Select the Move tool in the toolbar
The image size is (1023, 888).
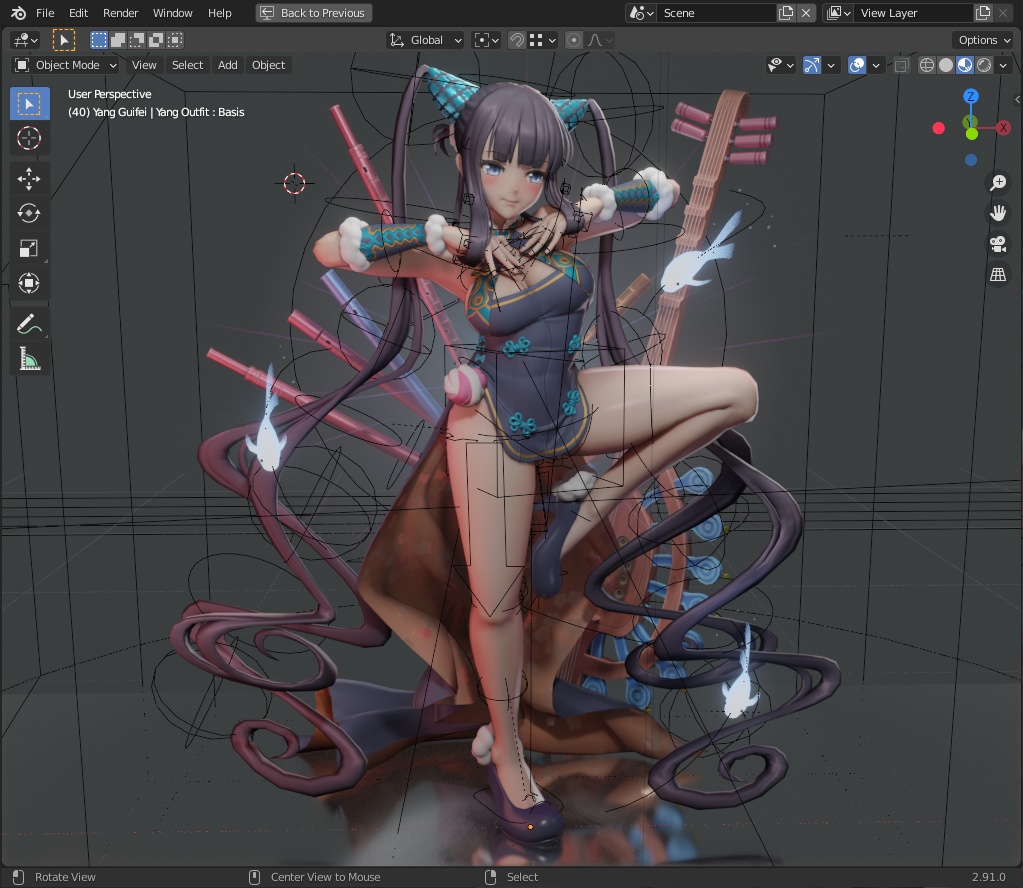tap(29, 178)
